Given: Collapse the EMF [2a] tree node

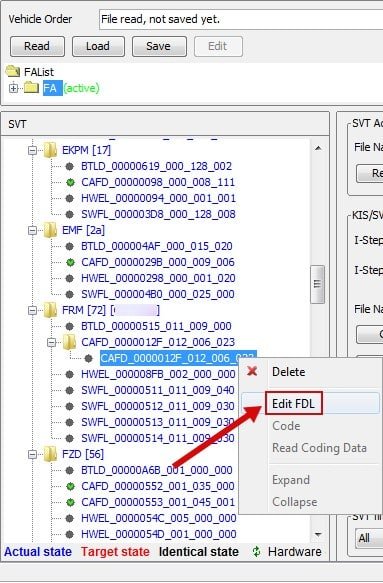Looking at the screenshot, I should (33, 231).
